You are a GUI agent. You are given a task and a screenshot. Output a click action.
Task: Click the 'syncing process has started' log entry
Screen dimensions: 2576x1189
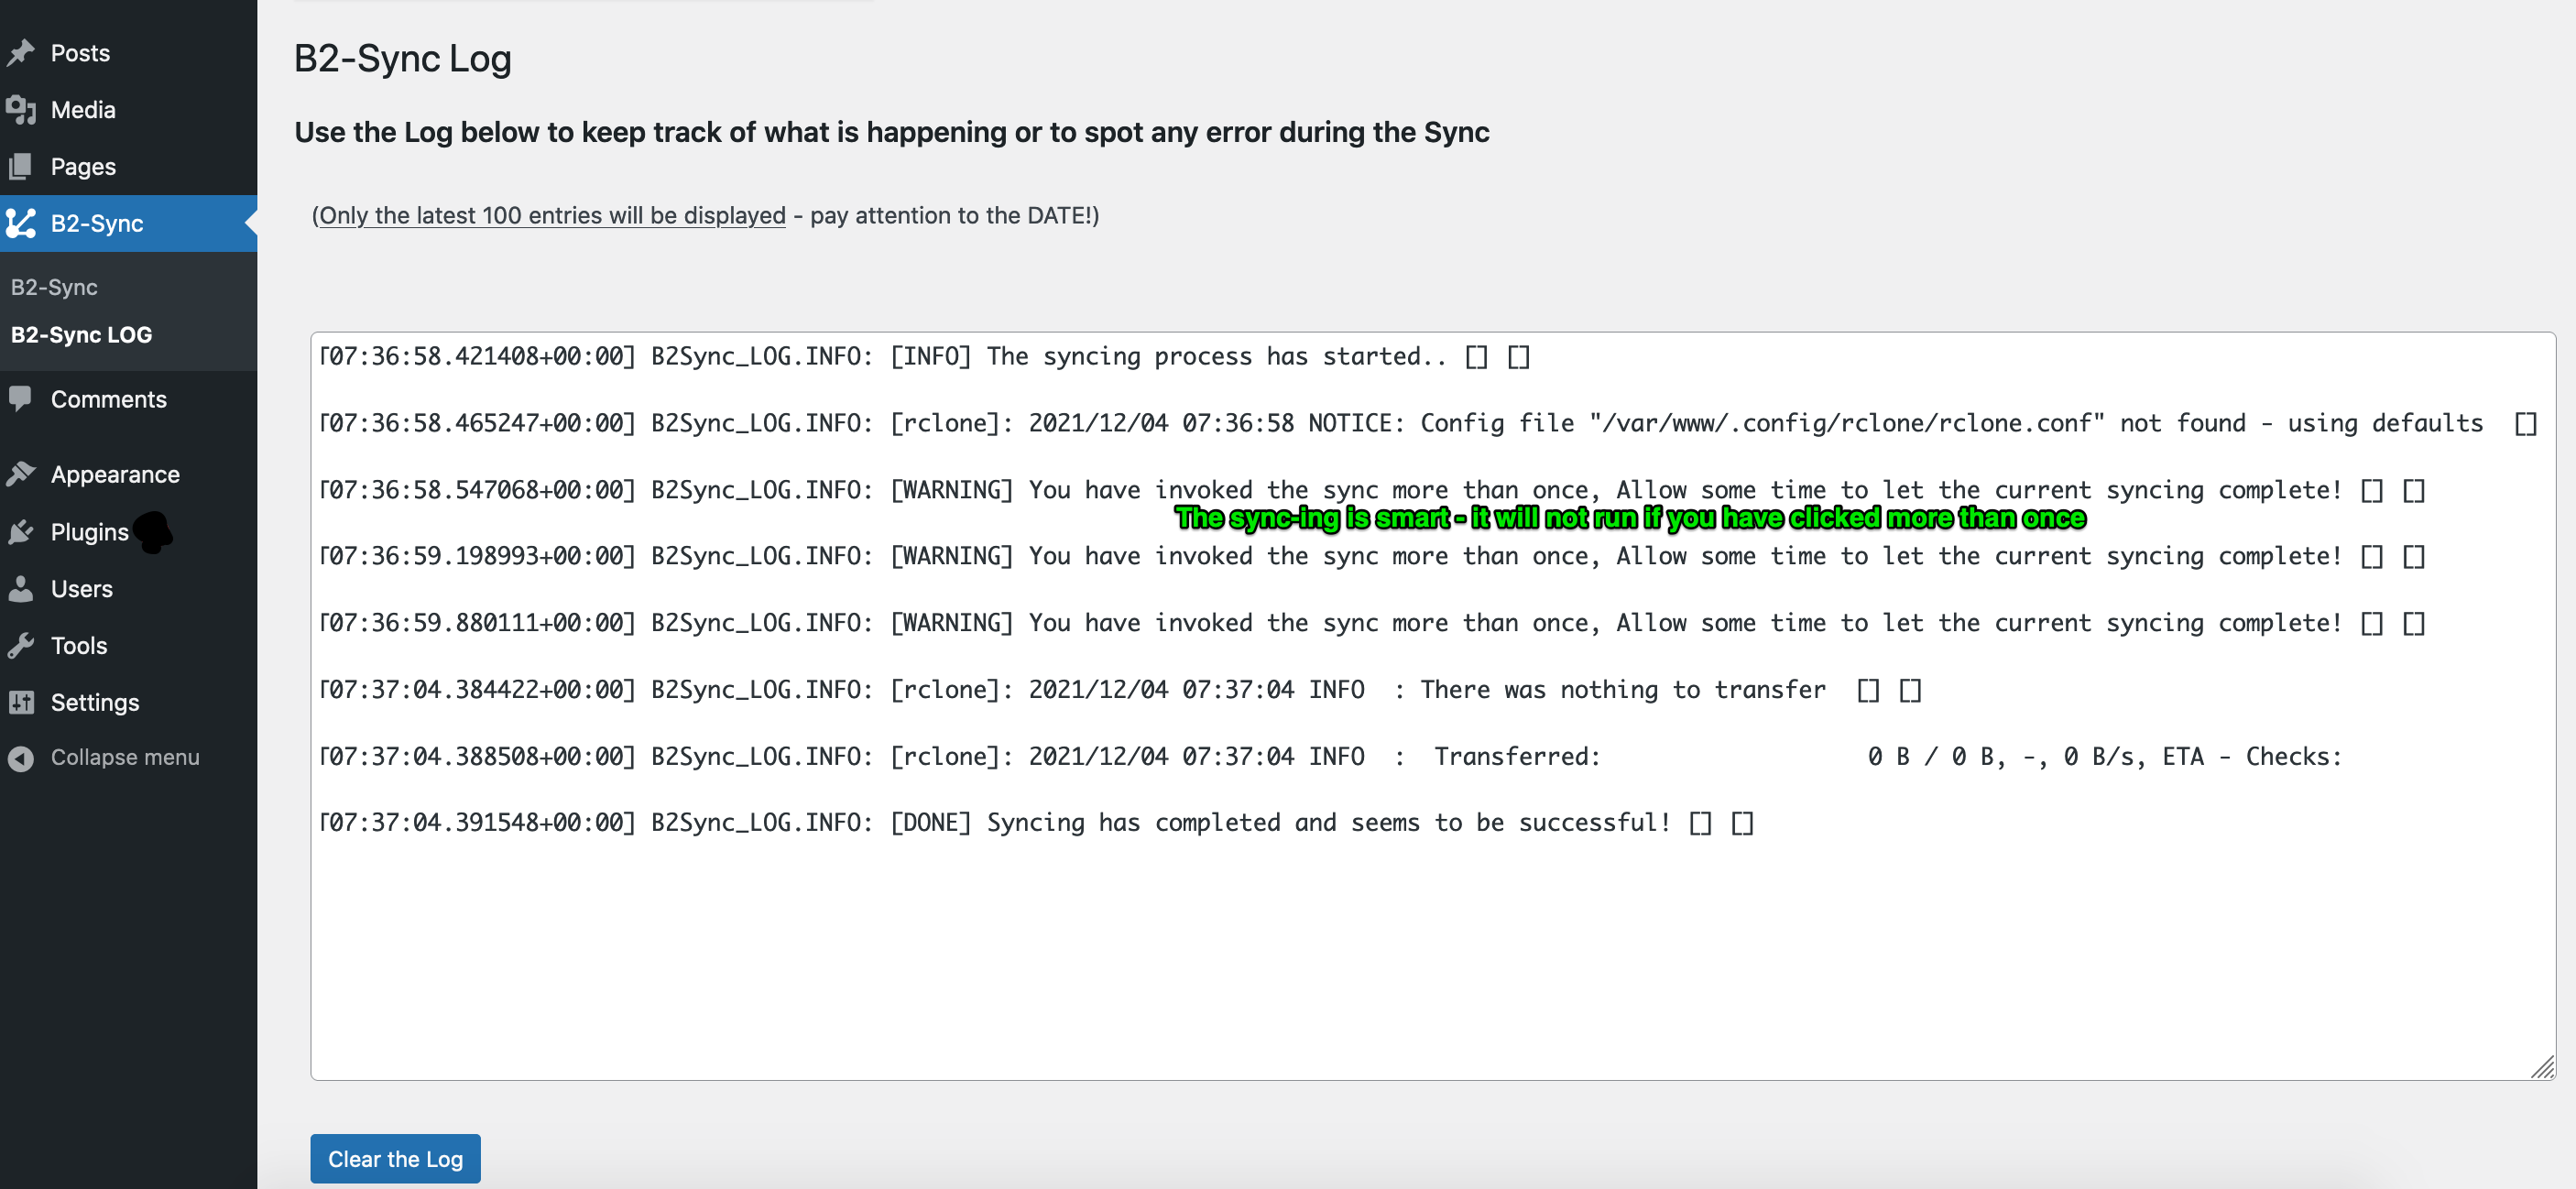coord(925,357)
